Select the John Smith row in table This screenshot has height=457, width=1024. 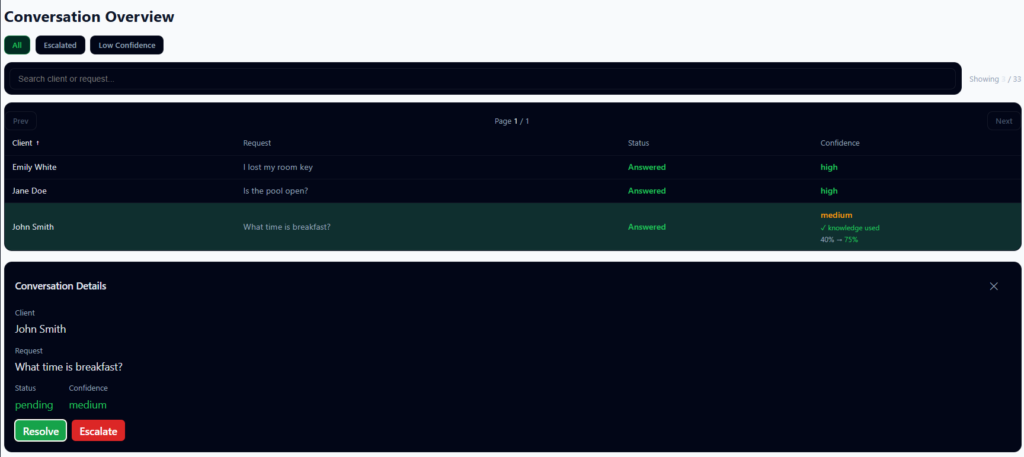[31, 227]
